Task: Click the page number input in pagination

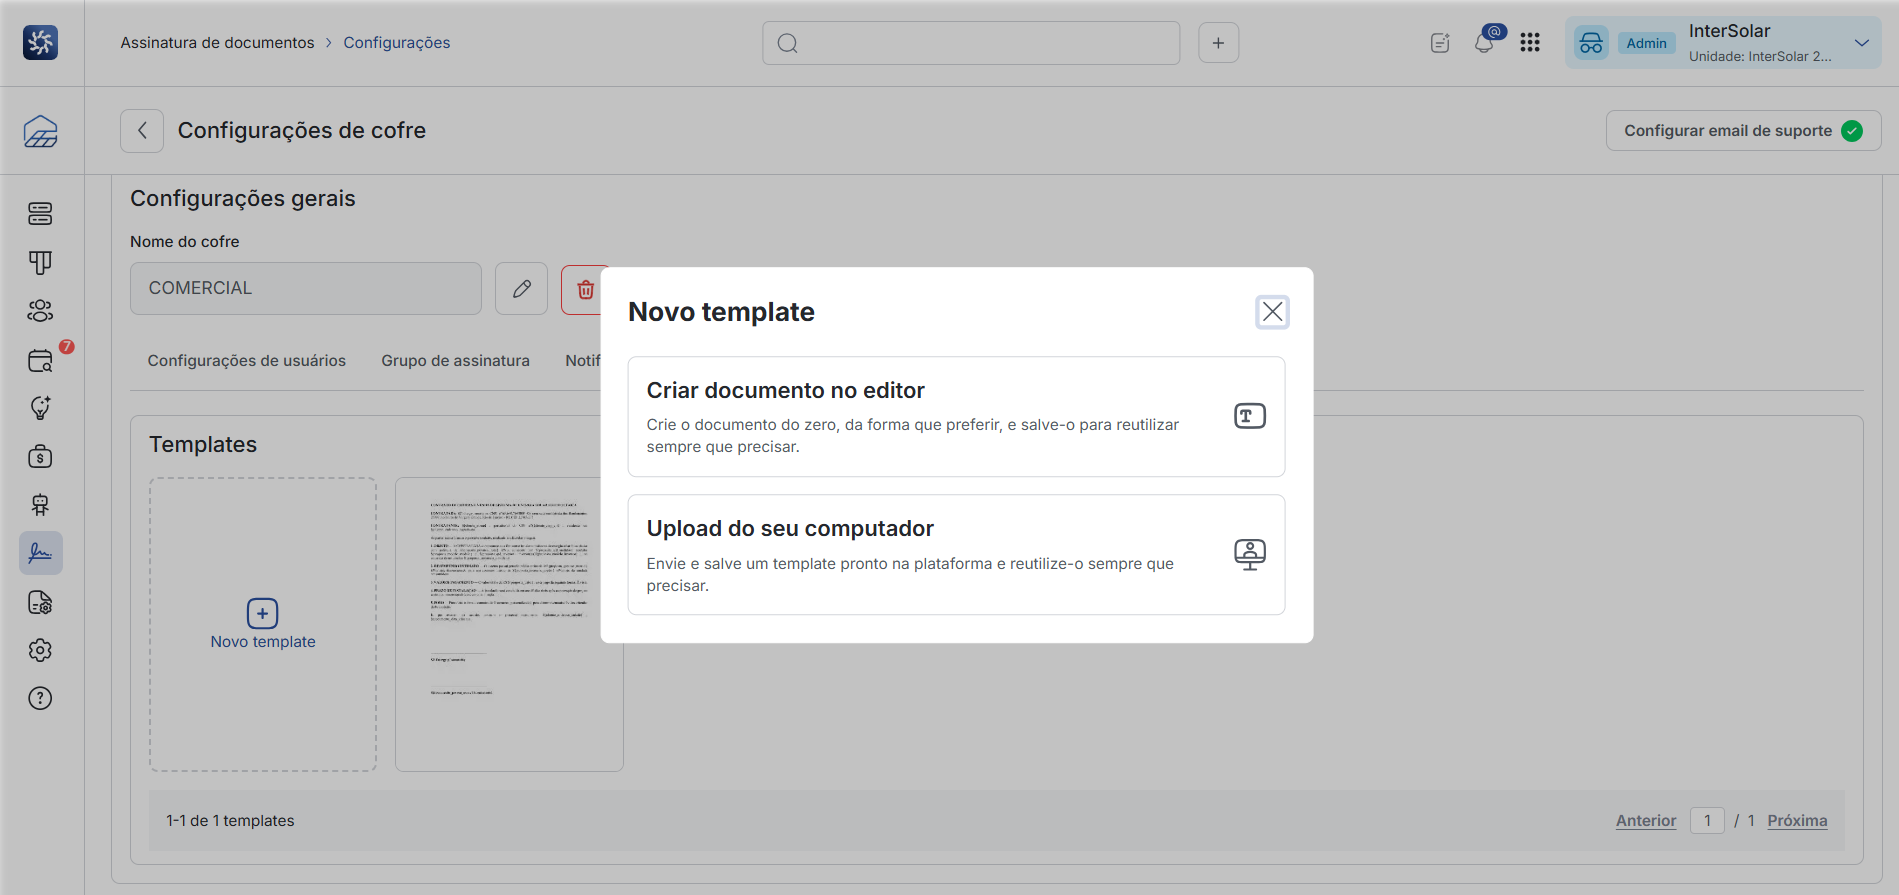Action: (1707, 821)
